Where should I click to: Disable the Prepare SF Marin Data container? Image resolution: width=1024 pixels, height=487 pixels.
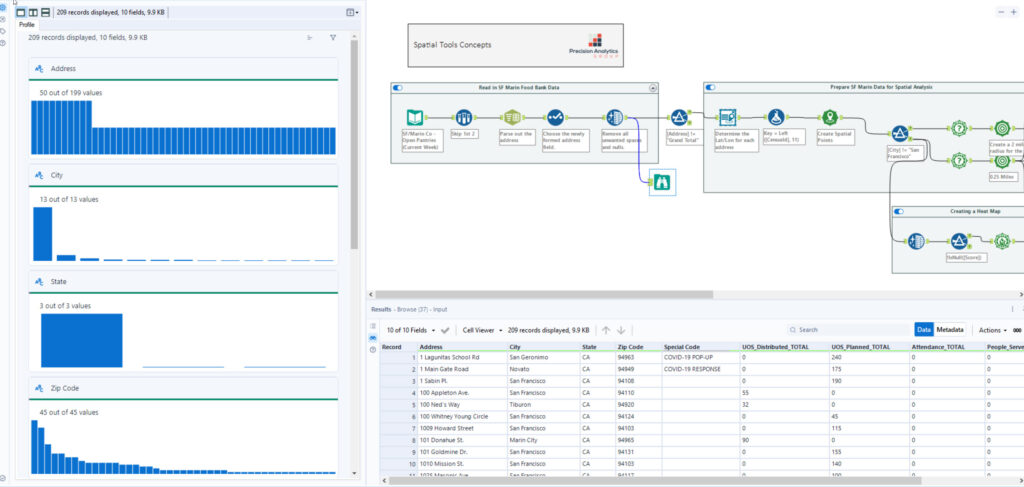(713, 88)
